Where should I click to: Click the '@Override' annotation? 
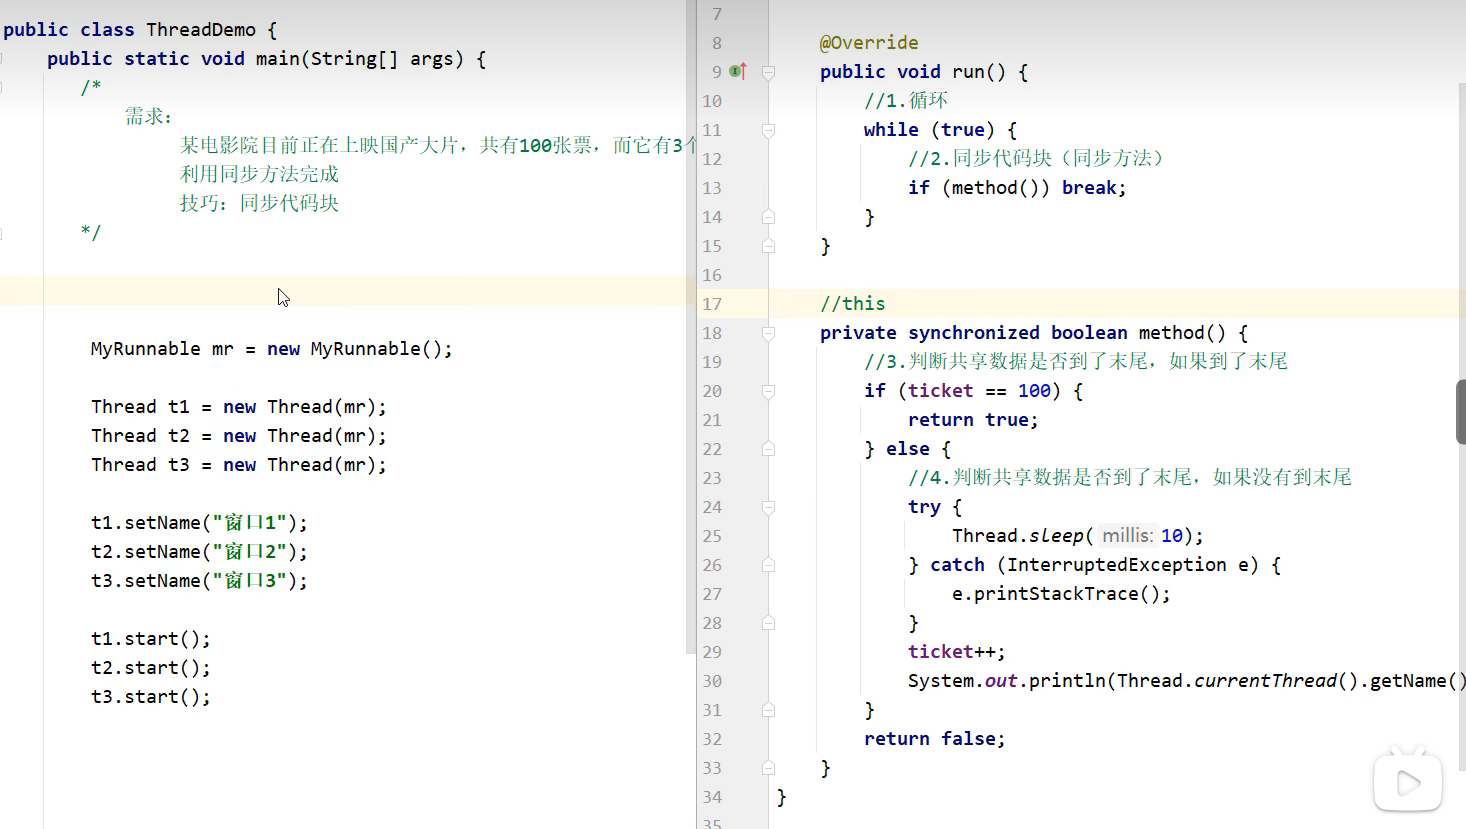coord(868,43)
